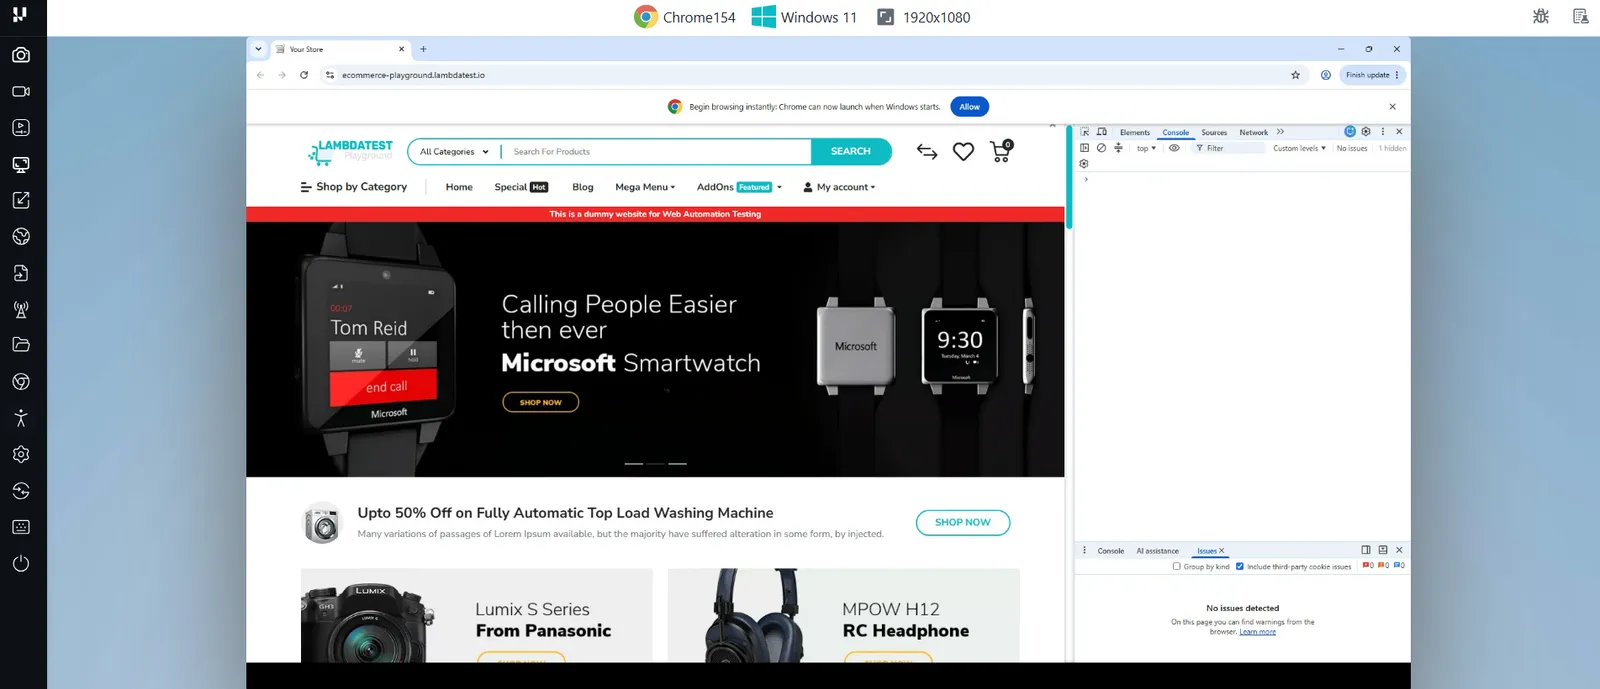Open the product compare arrows icon

point(927,152)
